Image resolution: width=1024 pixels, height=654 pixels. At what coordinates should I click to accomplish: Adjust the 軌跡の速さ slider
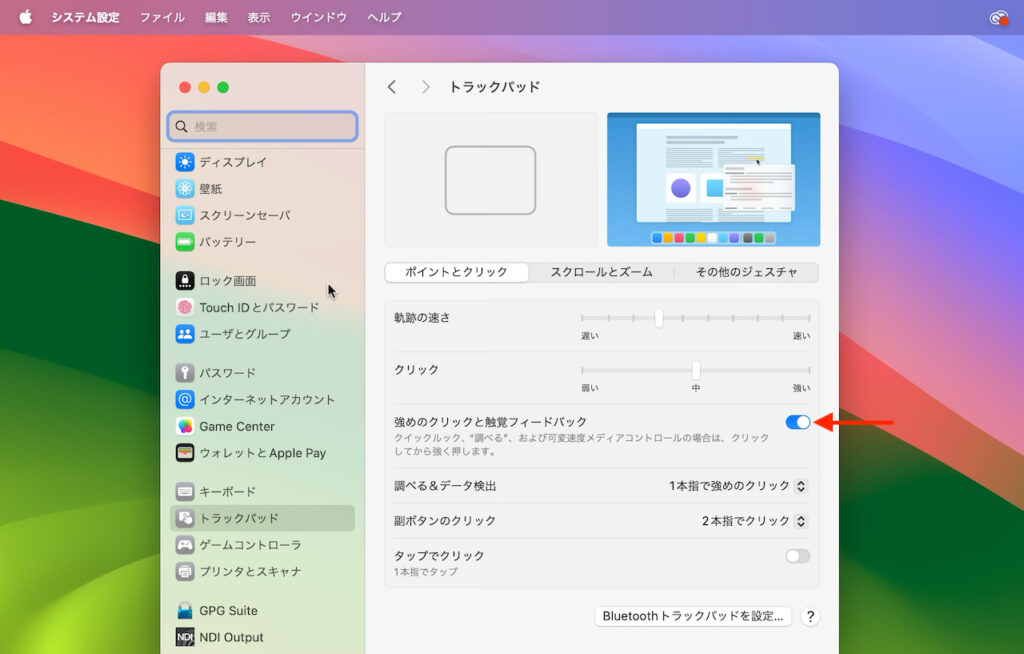tap(658, 318)
